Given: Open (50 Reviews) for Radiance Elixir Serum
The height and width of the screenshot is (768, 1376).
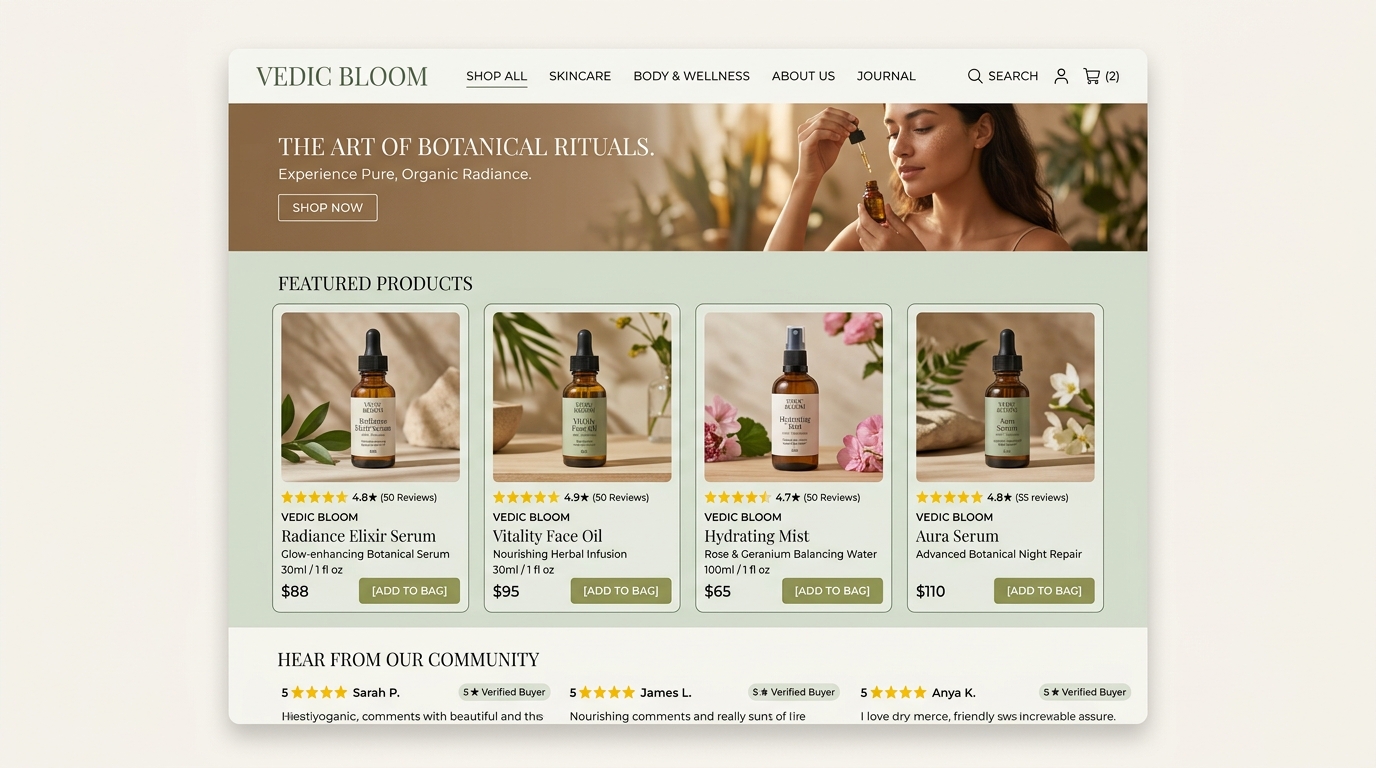Looking at the screenshot, I should pyautogui.click(x=408, y=497).
